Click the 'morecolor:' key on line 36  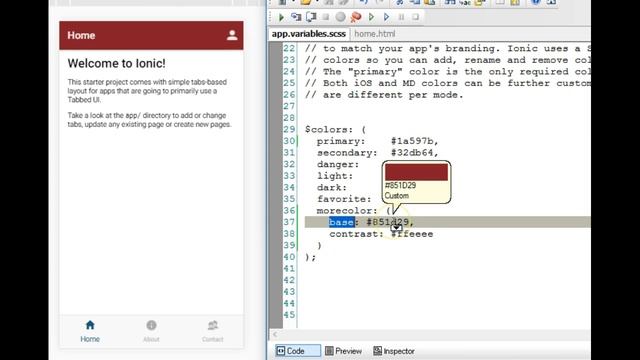tap(347, 211)
